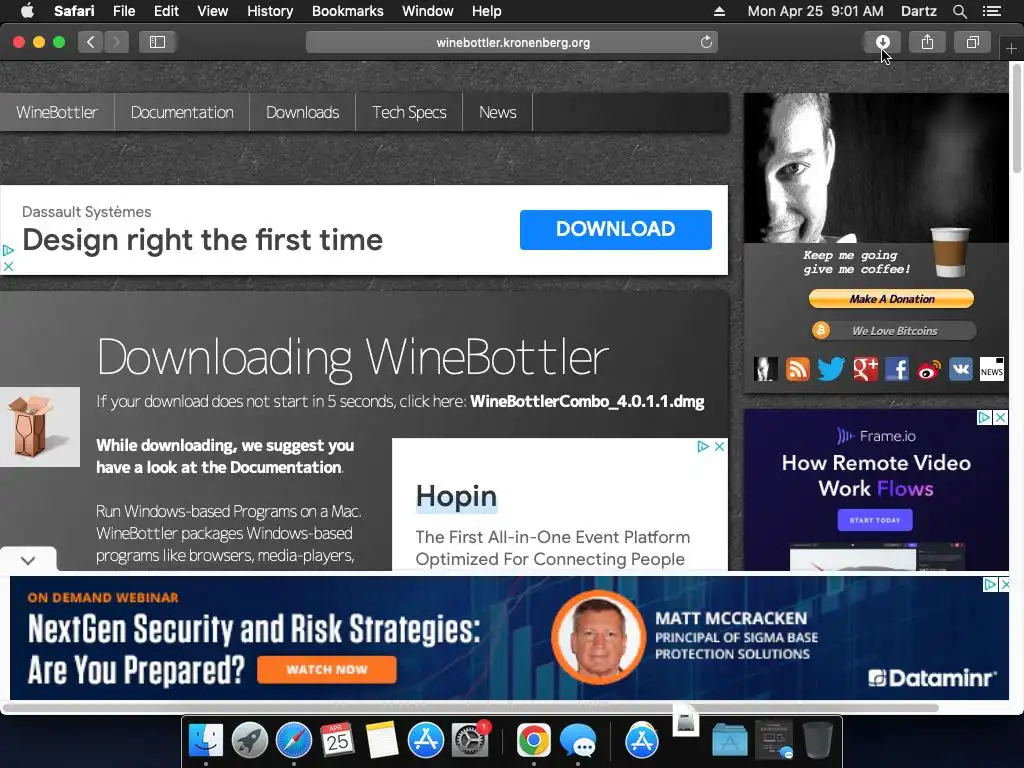
Task: Click the author portrait photo
Action: [x=876, y=168]
